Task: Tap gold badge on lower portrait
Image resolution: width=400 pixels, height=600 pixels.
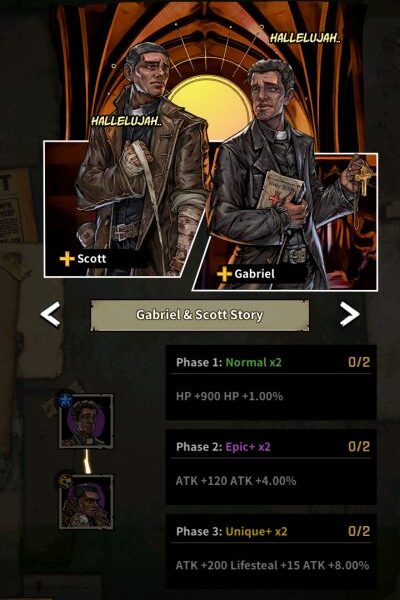Action: coord(65,481)
